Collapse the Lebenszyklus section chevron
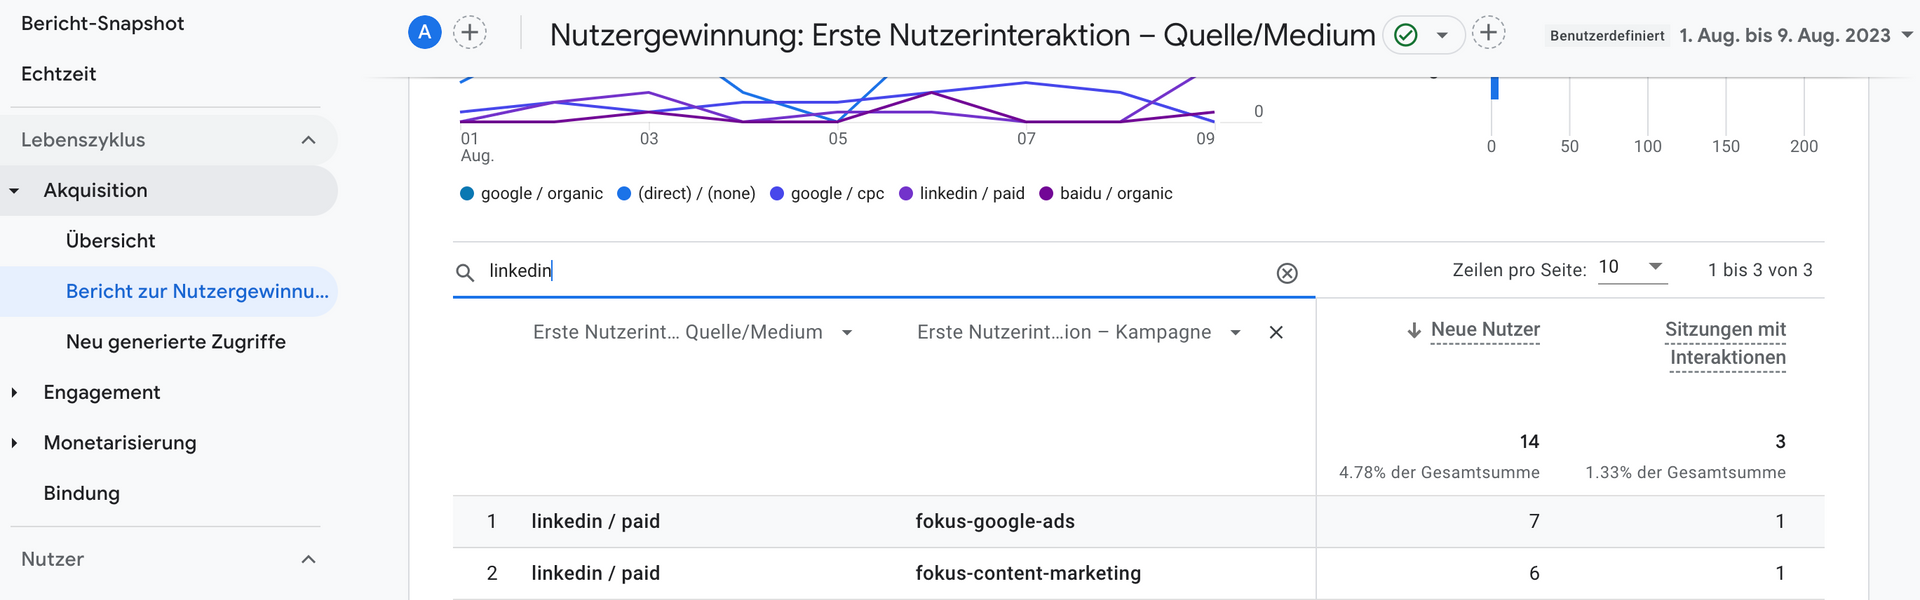Image resolution: width=1920 pixels, height=600 pixels. pos(308,140)
